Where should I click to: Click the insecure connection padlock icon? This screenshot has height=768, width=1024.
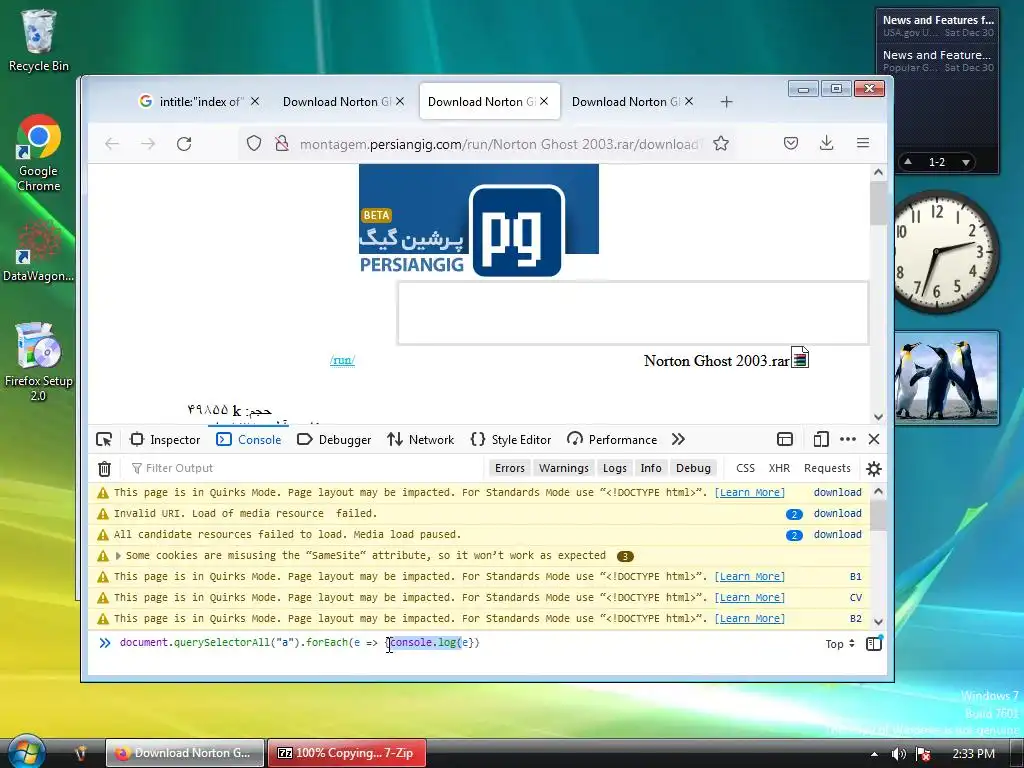click(281, 143)
